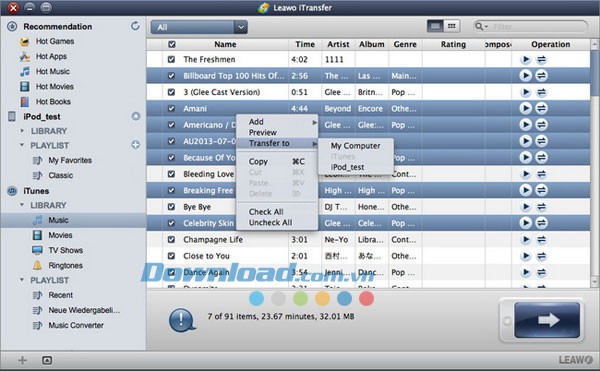This screenshot has height=371, width=600.
Task: Select Uncheck All menu item
Action: [x=277, y=222]
